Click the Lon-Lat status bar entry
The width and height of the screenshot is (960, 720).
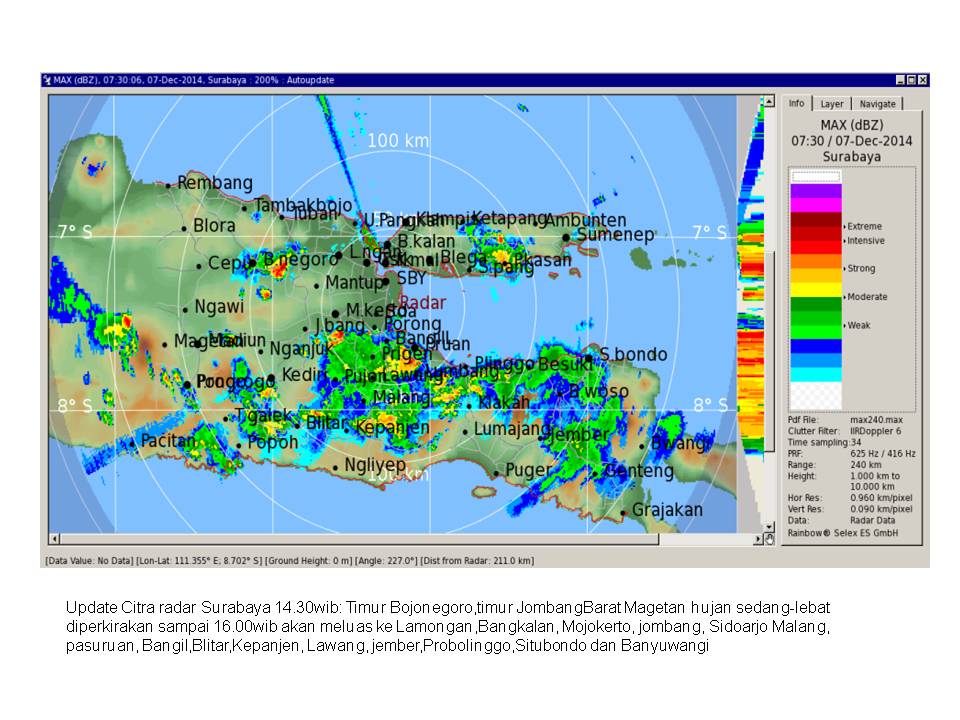[x=198, y=561]
